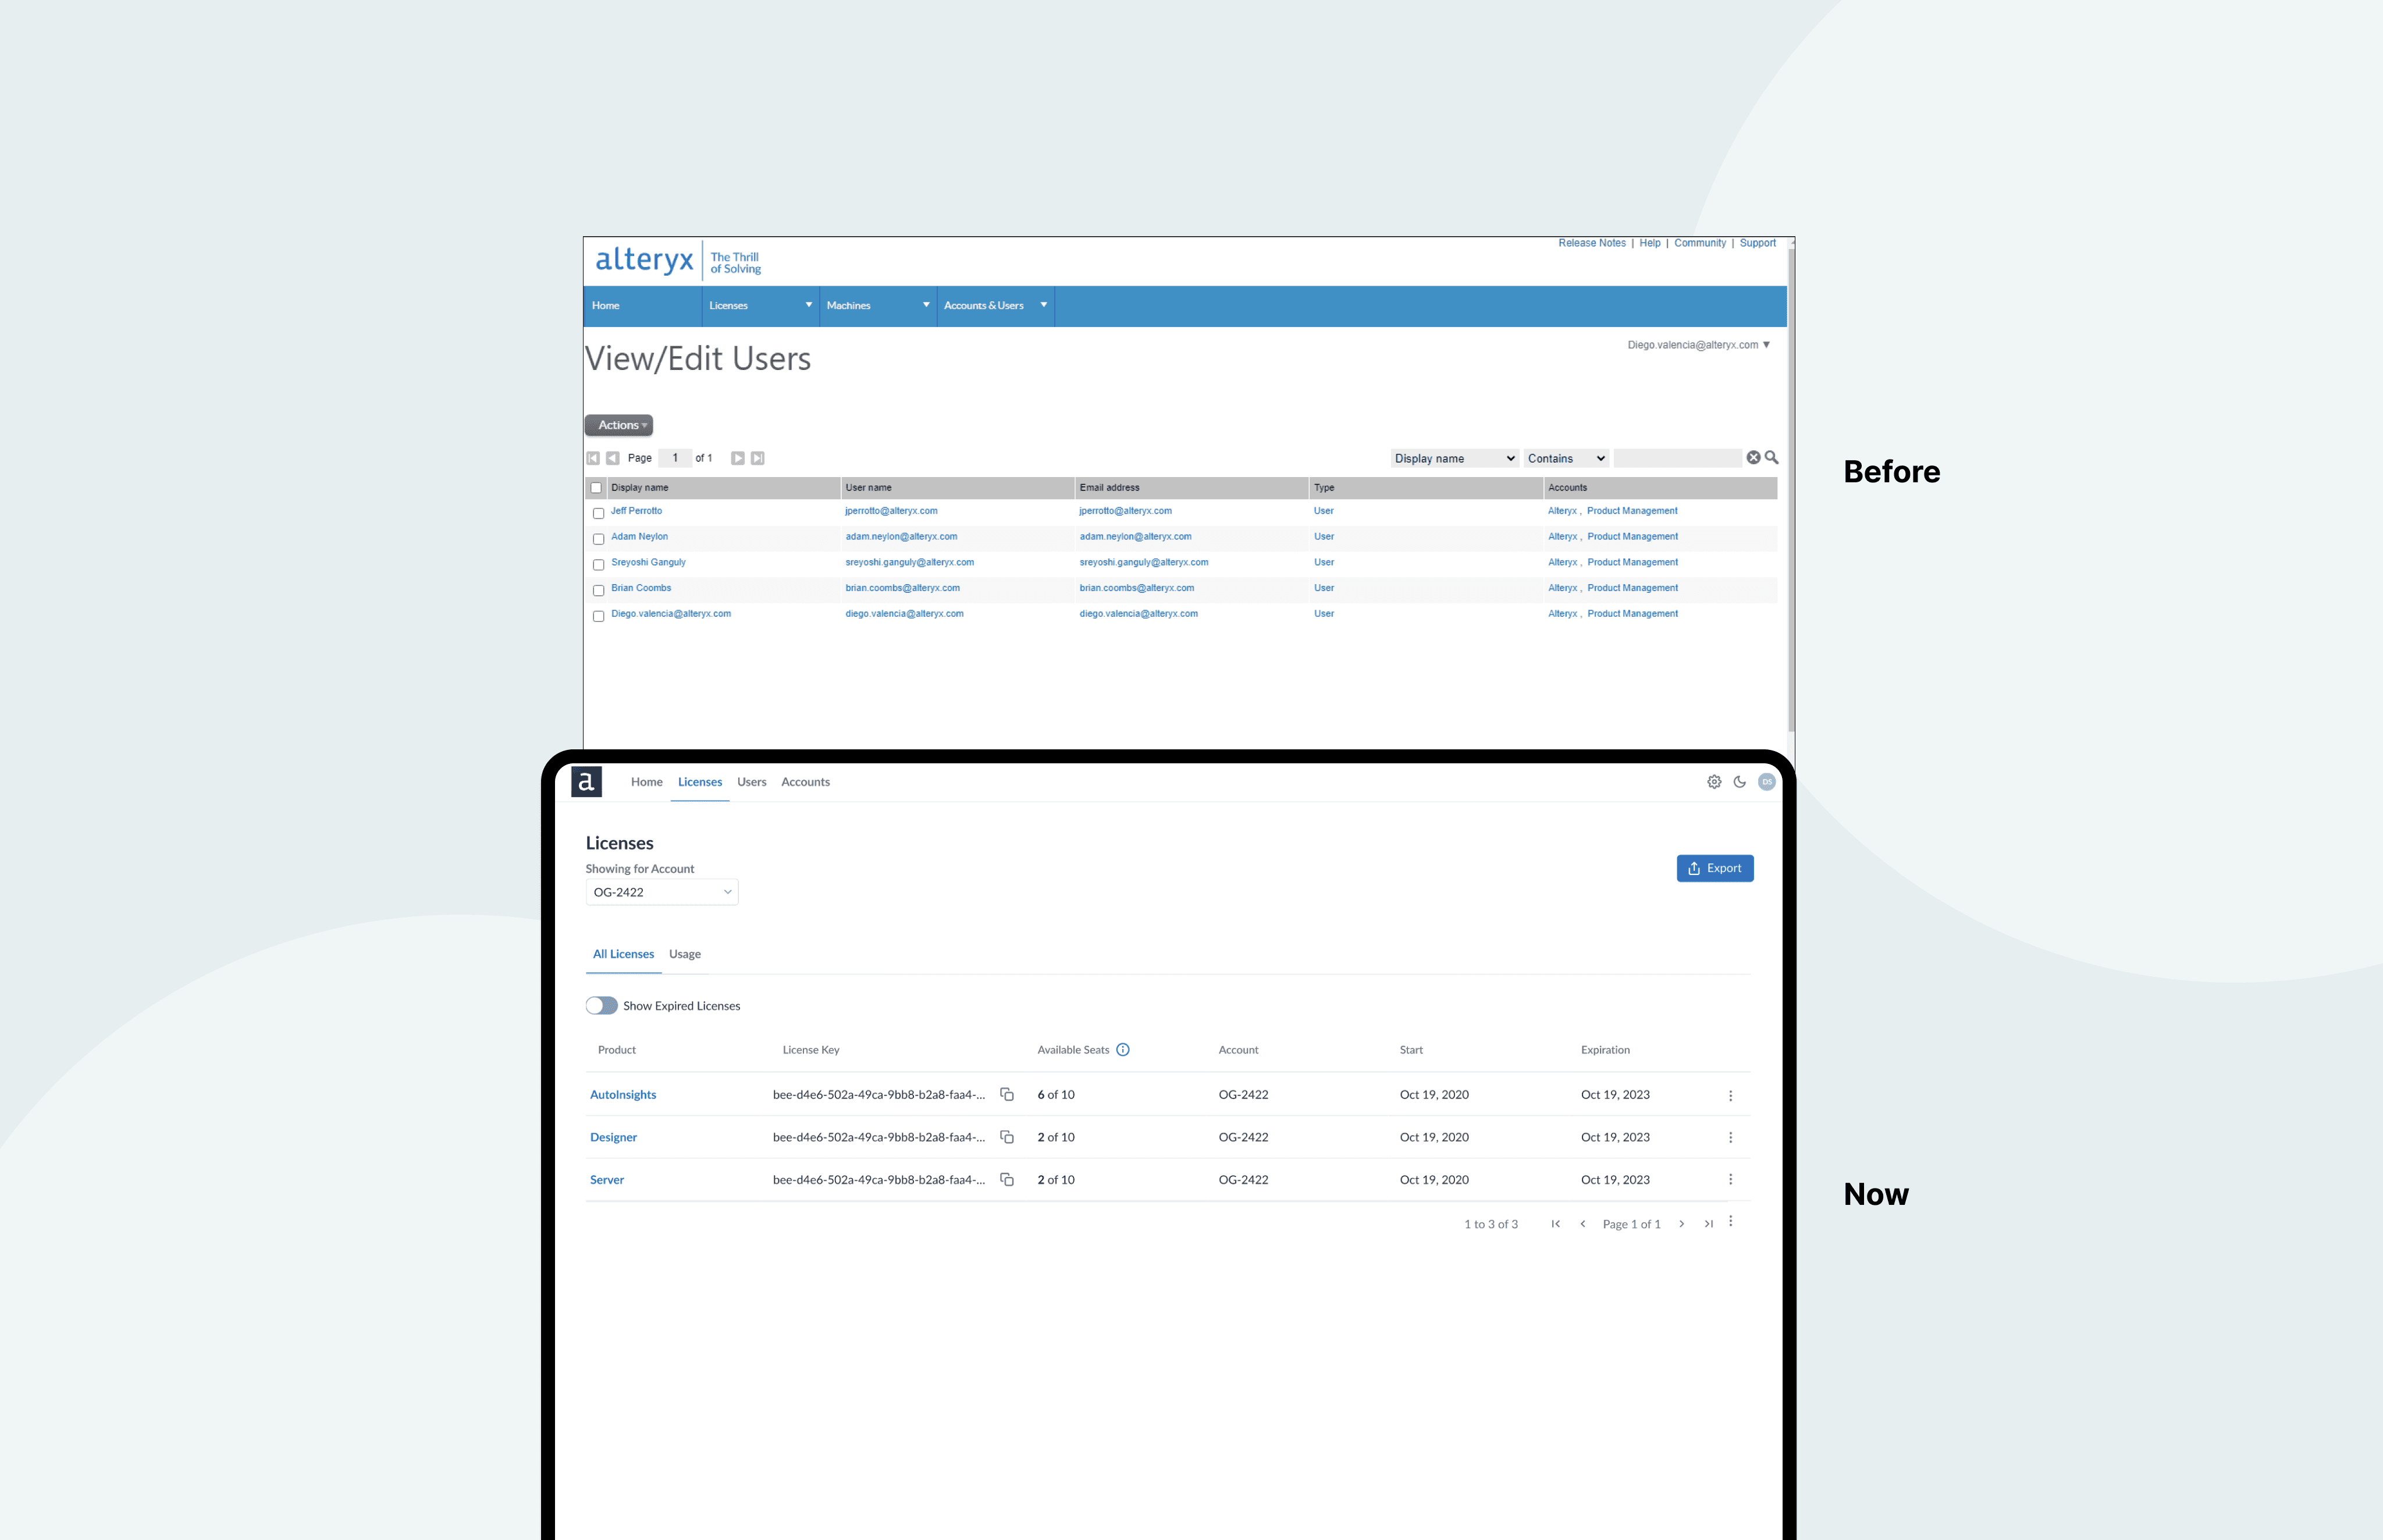Screen dimensions: 2383x1540
Task: Jump to first page in old Users grid
Action: coord(593,458)
